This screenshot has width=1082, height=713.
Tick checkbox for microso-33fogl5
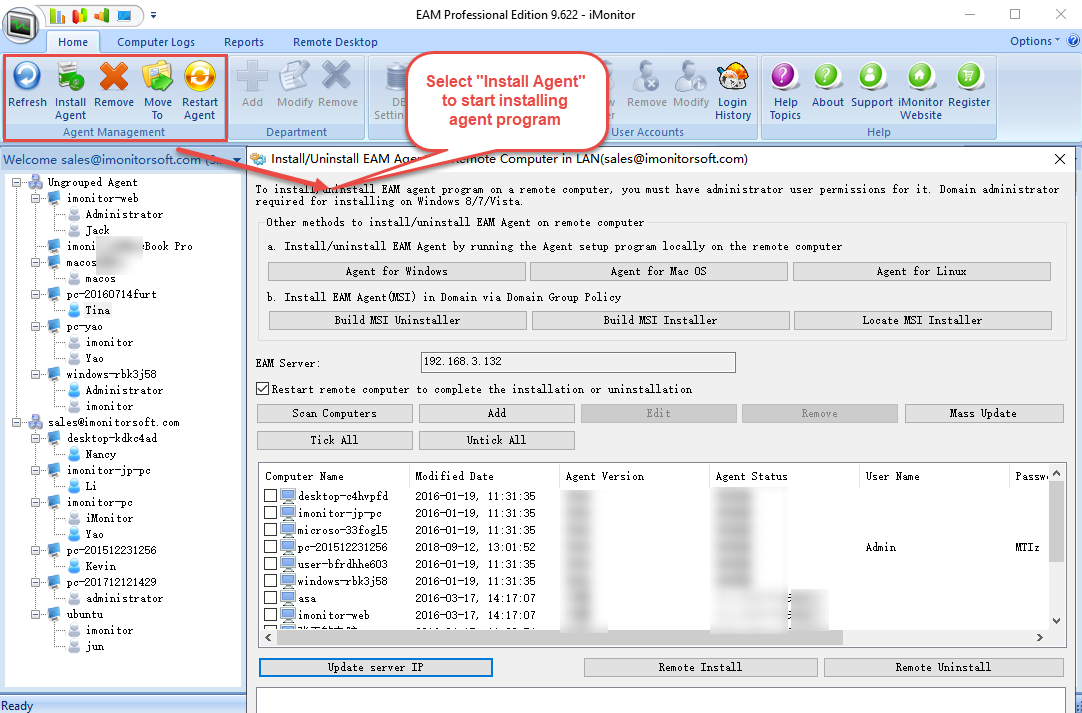pos(270,530)
